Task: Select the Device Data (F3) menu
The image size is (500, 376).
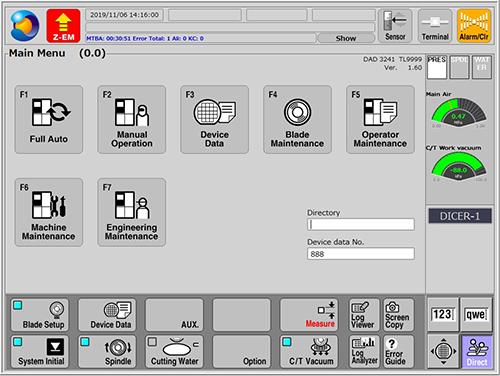Action: (x=214, y=119)
